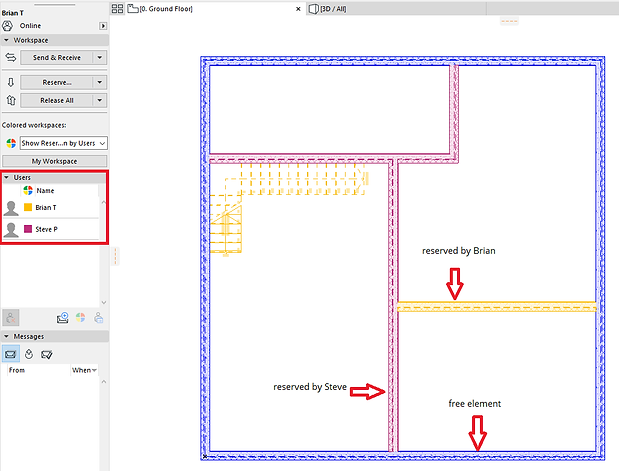This screenshot has height=471, width=619.
Task: Click Brian T's yellow color swatch
Action: click(x=28, y=207)
